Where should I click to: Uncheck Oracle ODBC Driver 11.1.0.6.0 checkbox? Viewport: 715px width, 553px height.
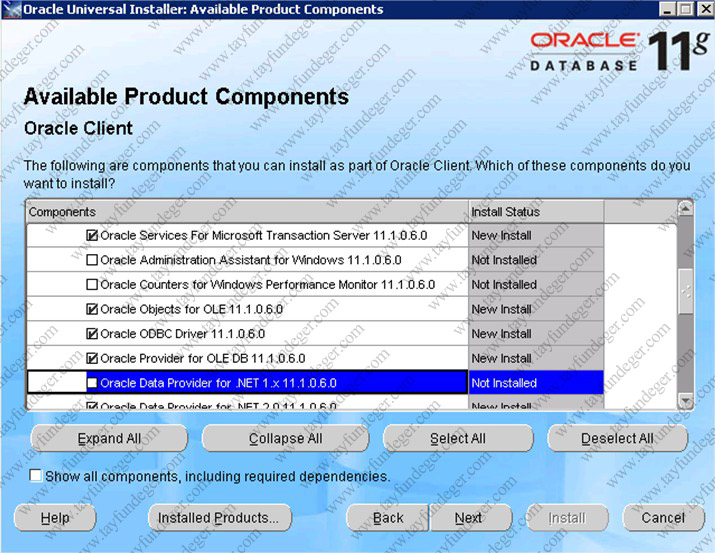[92, 334]
